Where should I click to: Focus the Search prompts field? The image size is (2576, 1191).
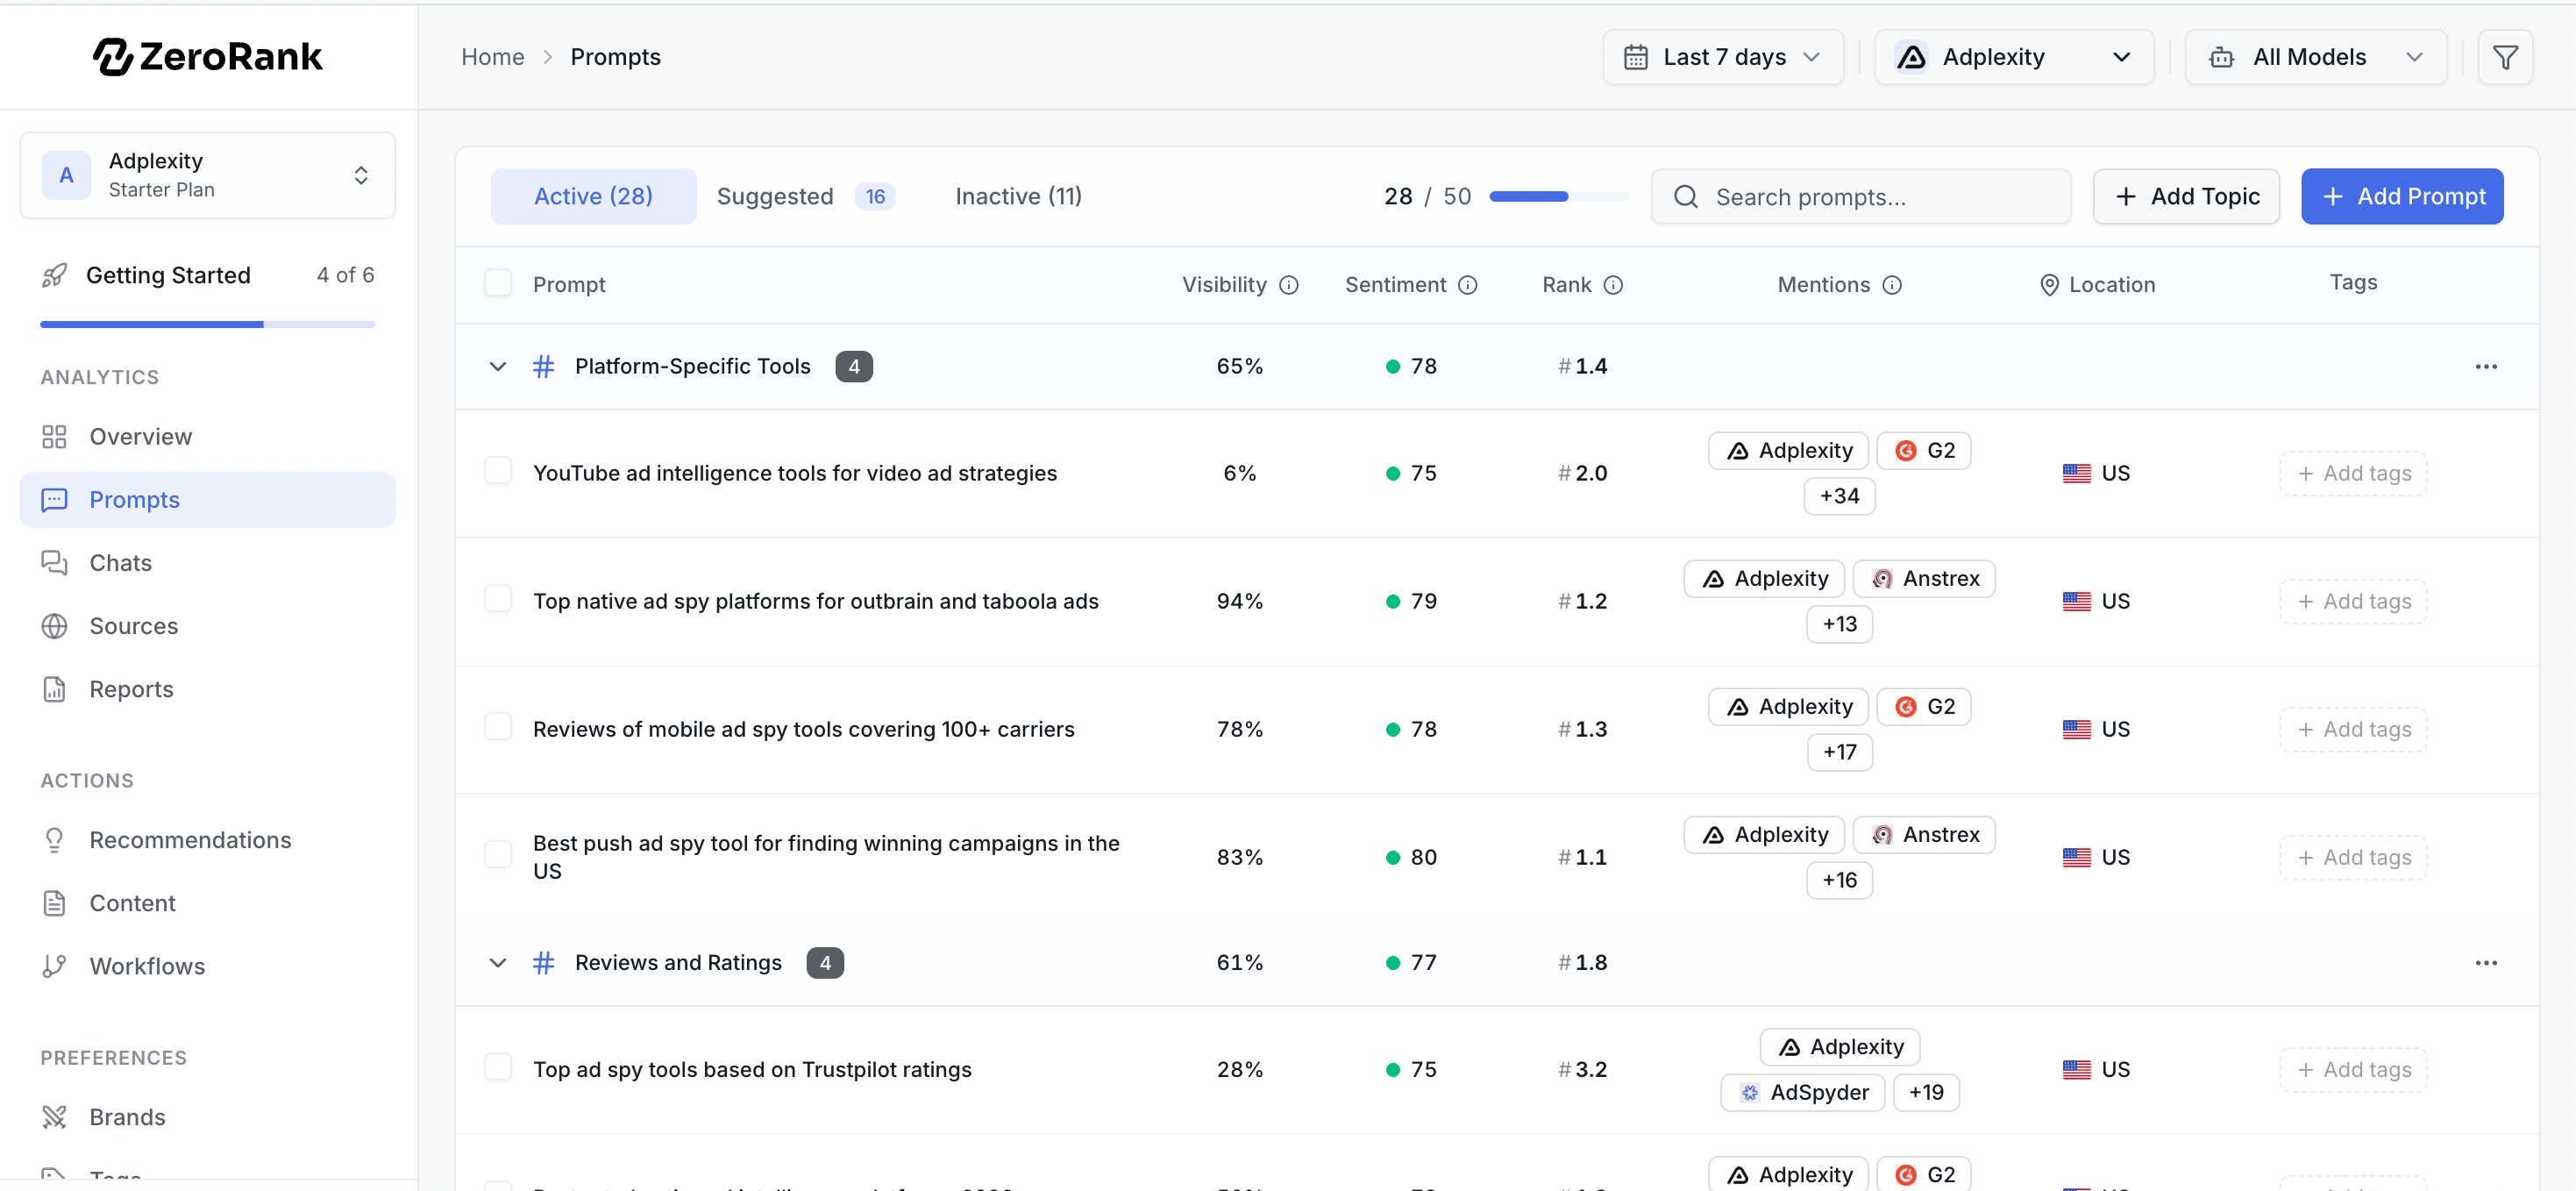pos(1861,197)
